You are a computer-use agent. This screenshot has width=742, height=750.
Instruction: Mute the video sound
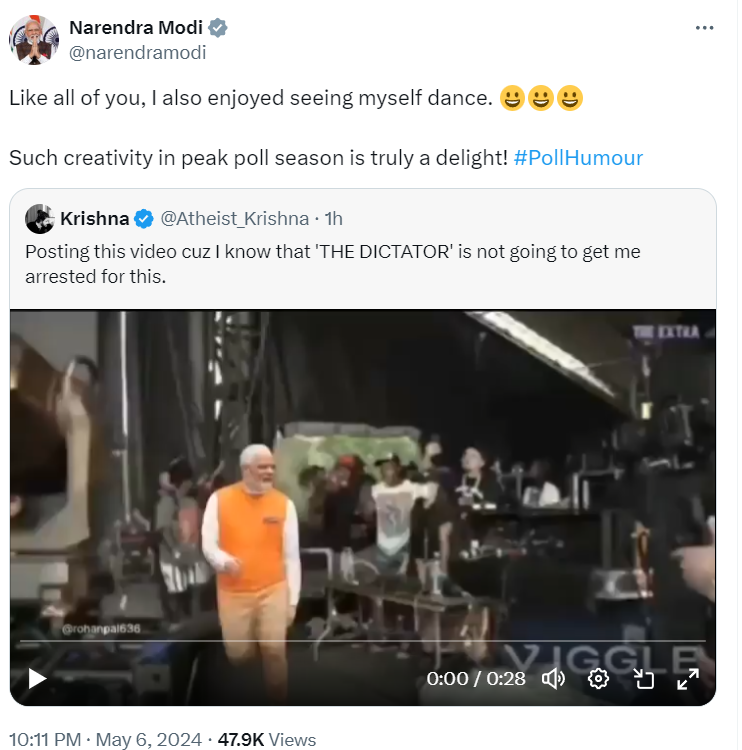553,679
